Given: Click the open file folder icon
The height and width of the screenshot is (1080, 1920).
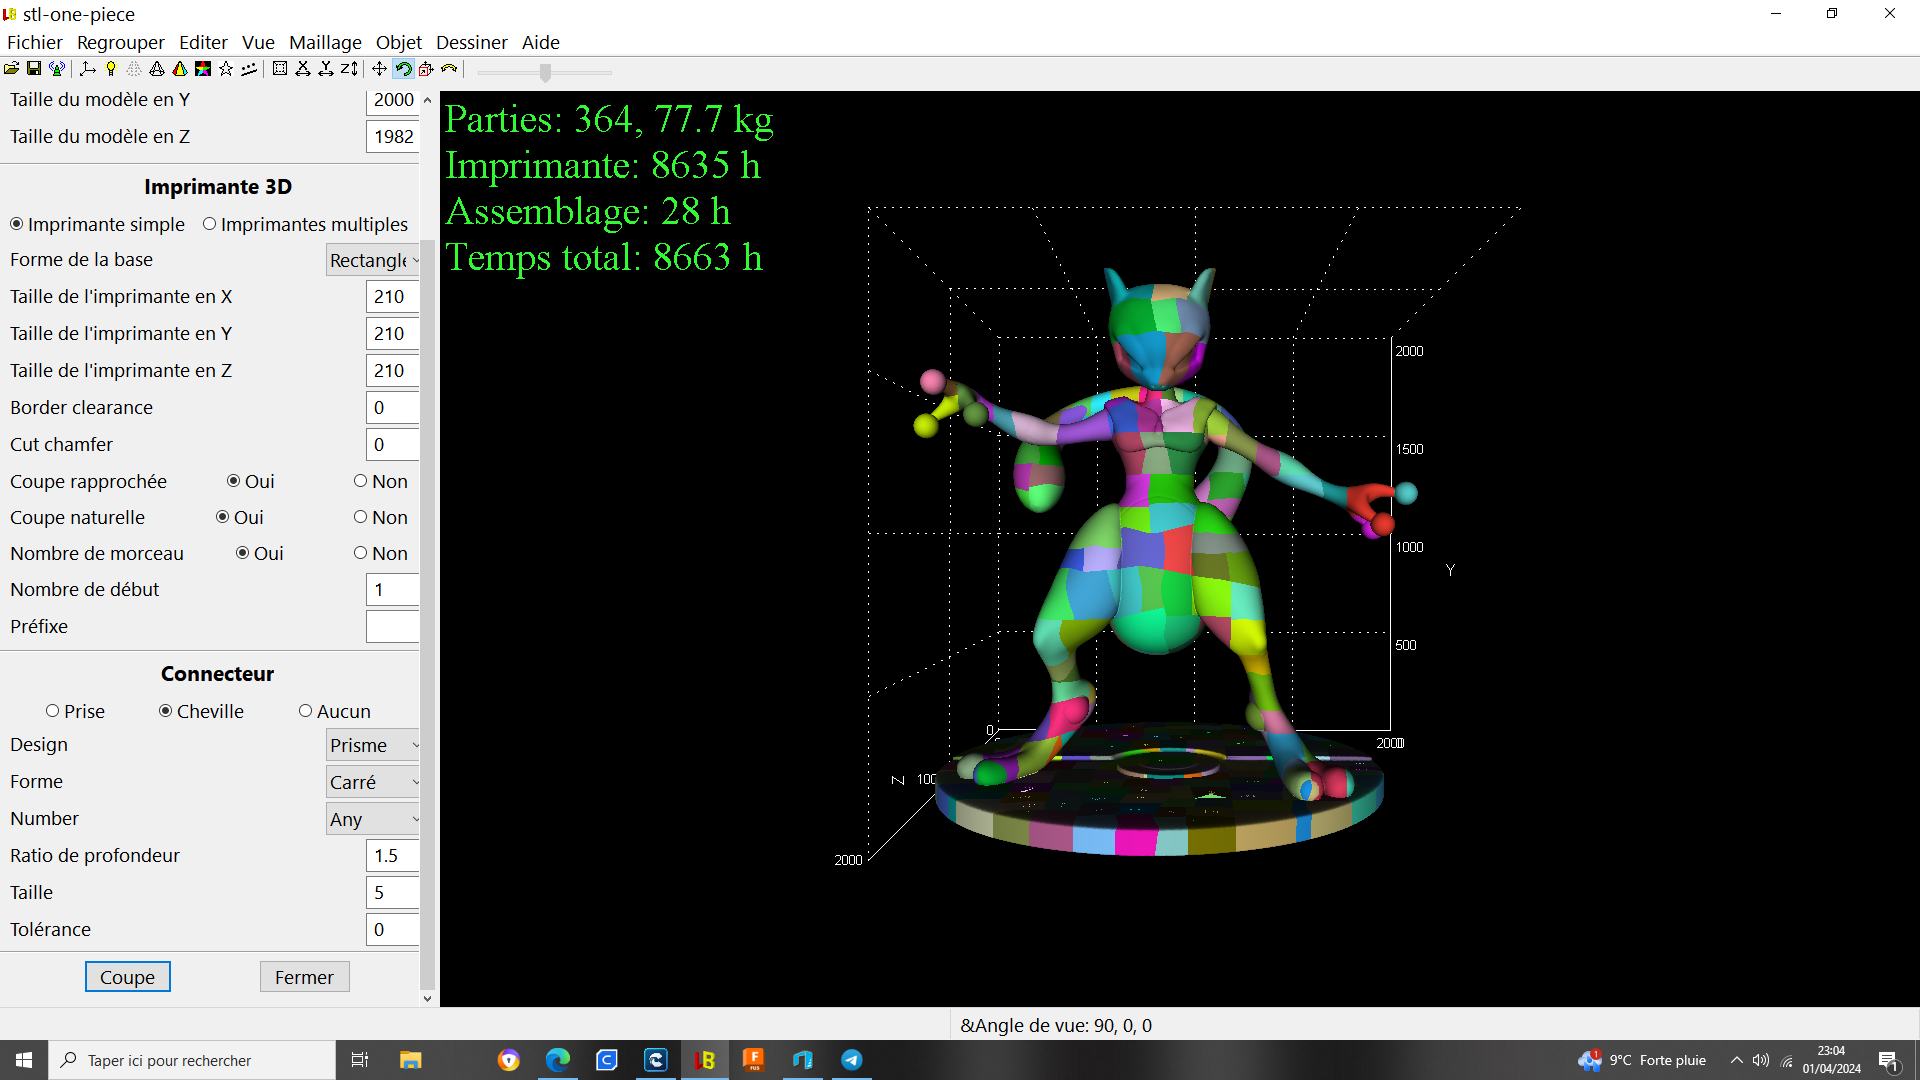Looking at the screenshot, I should pyautogui.click(x=11, y=69).
